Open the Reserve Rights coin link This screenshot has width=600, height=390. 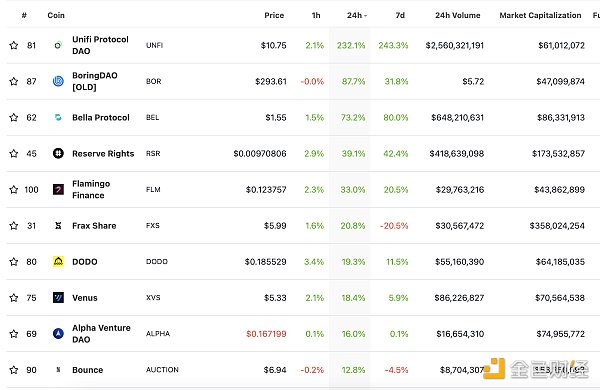[x=103, y=153]
